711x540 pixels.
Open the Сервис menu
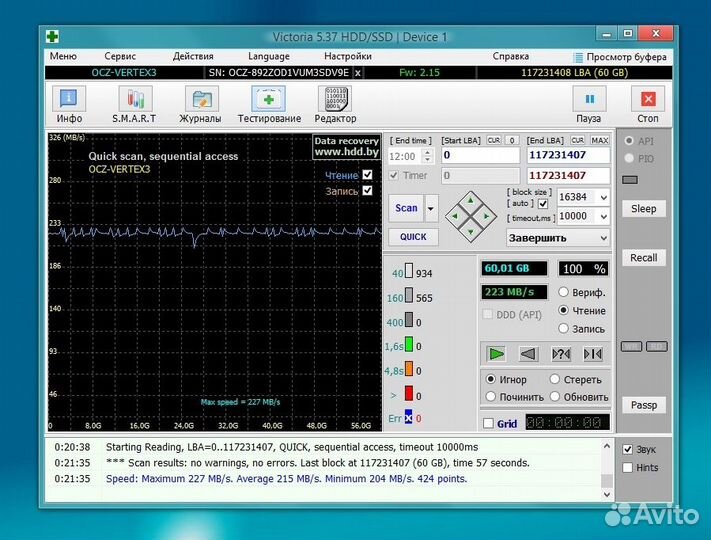tap(120, 56)
